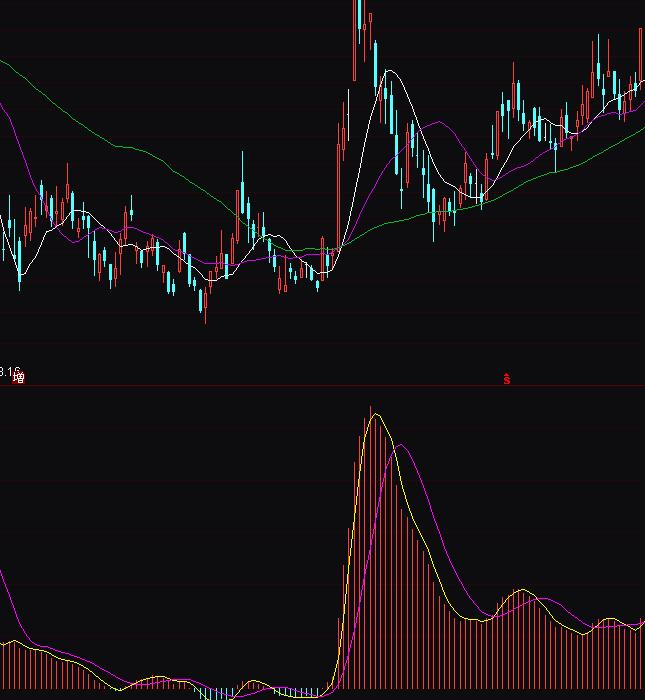
Task: Click the second smaller hump of yellow line
Action: (x=520, y=592)
